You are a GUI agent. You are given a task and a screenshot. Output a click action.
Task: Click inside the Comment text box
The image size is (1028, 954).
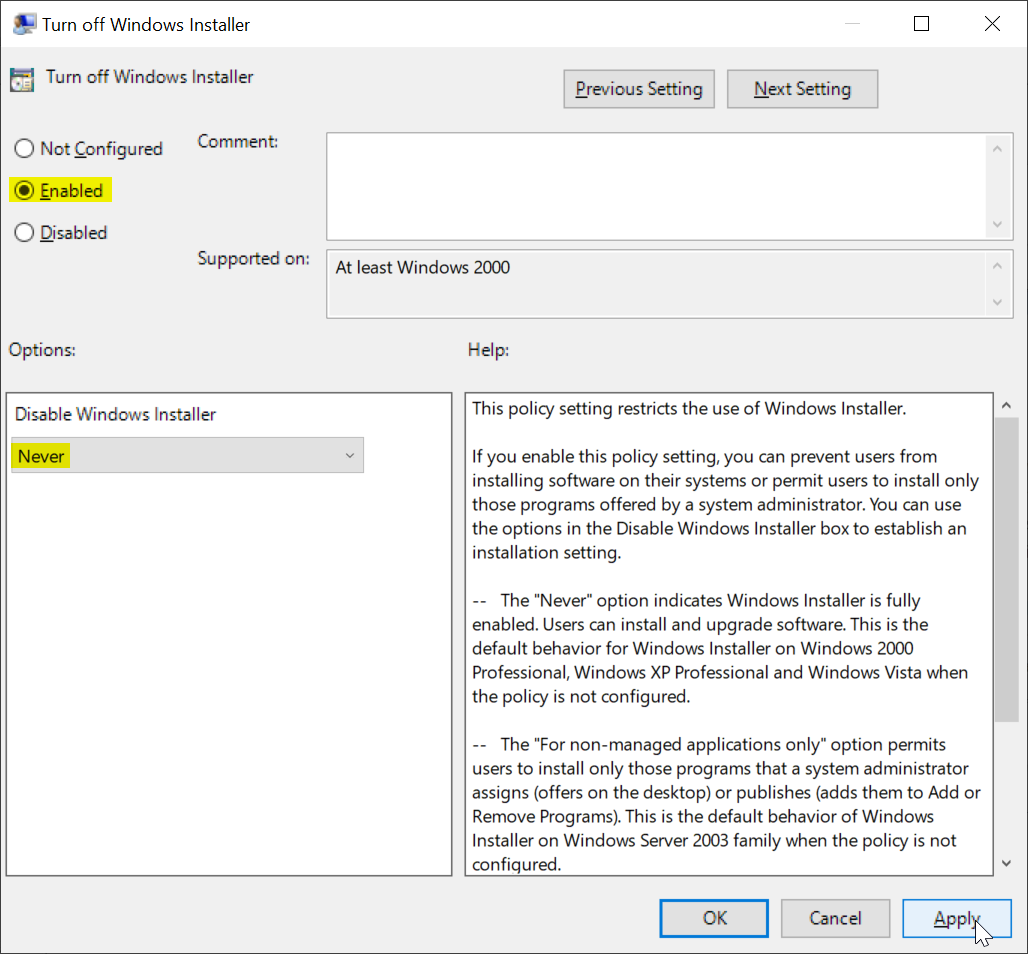(656, 186)
